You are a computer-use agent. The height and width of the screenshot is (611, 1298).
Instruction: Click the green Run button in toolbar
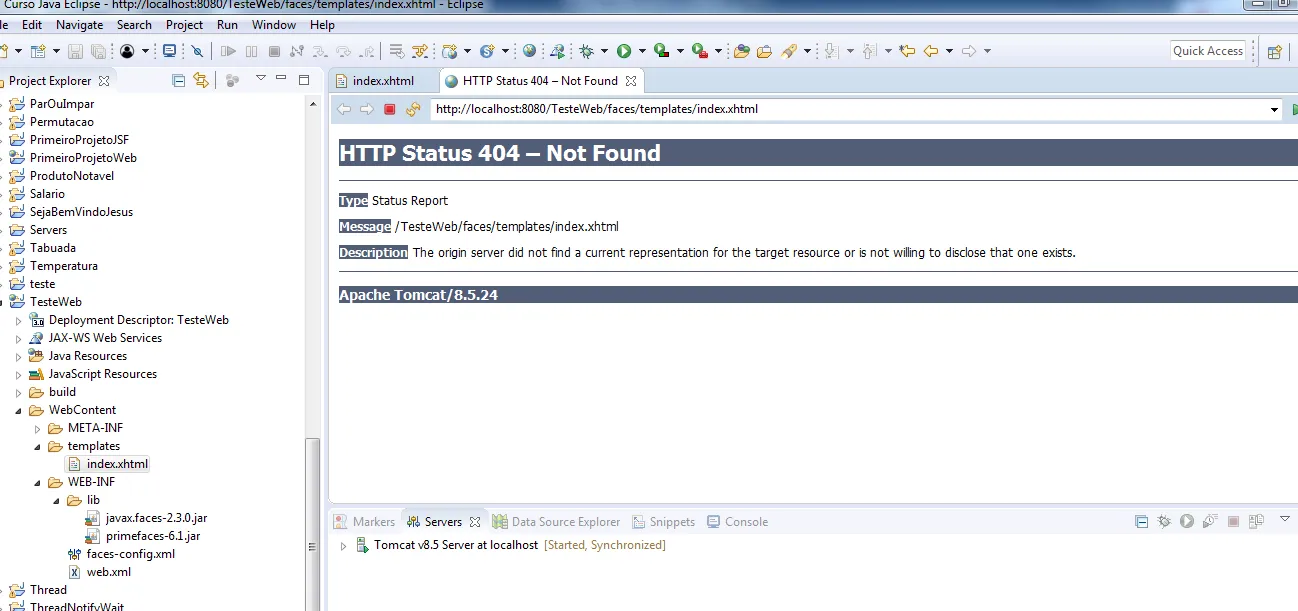(624, 51)
